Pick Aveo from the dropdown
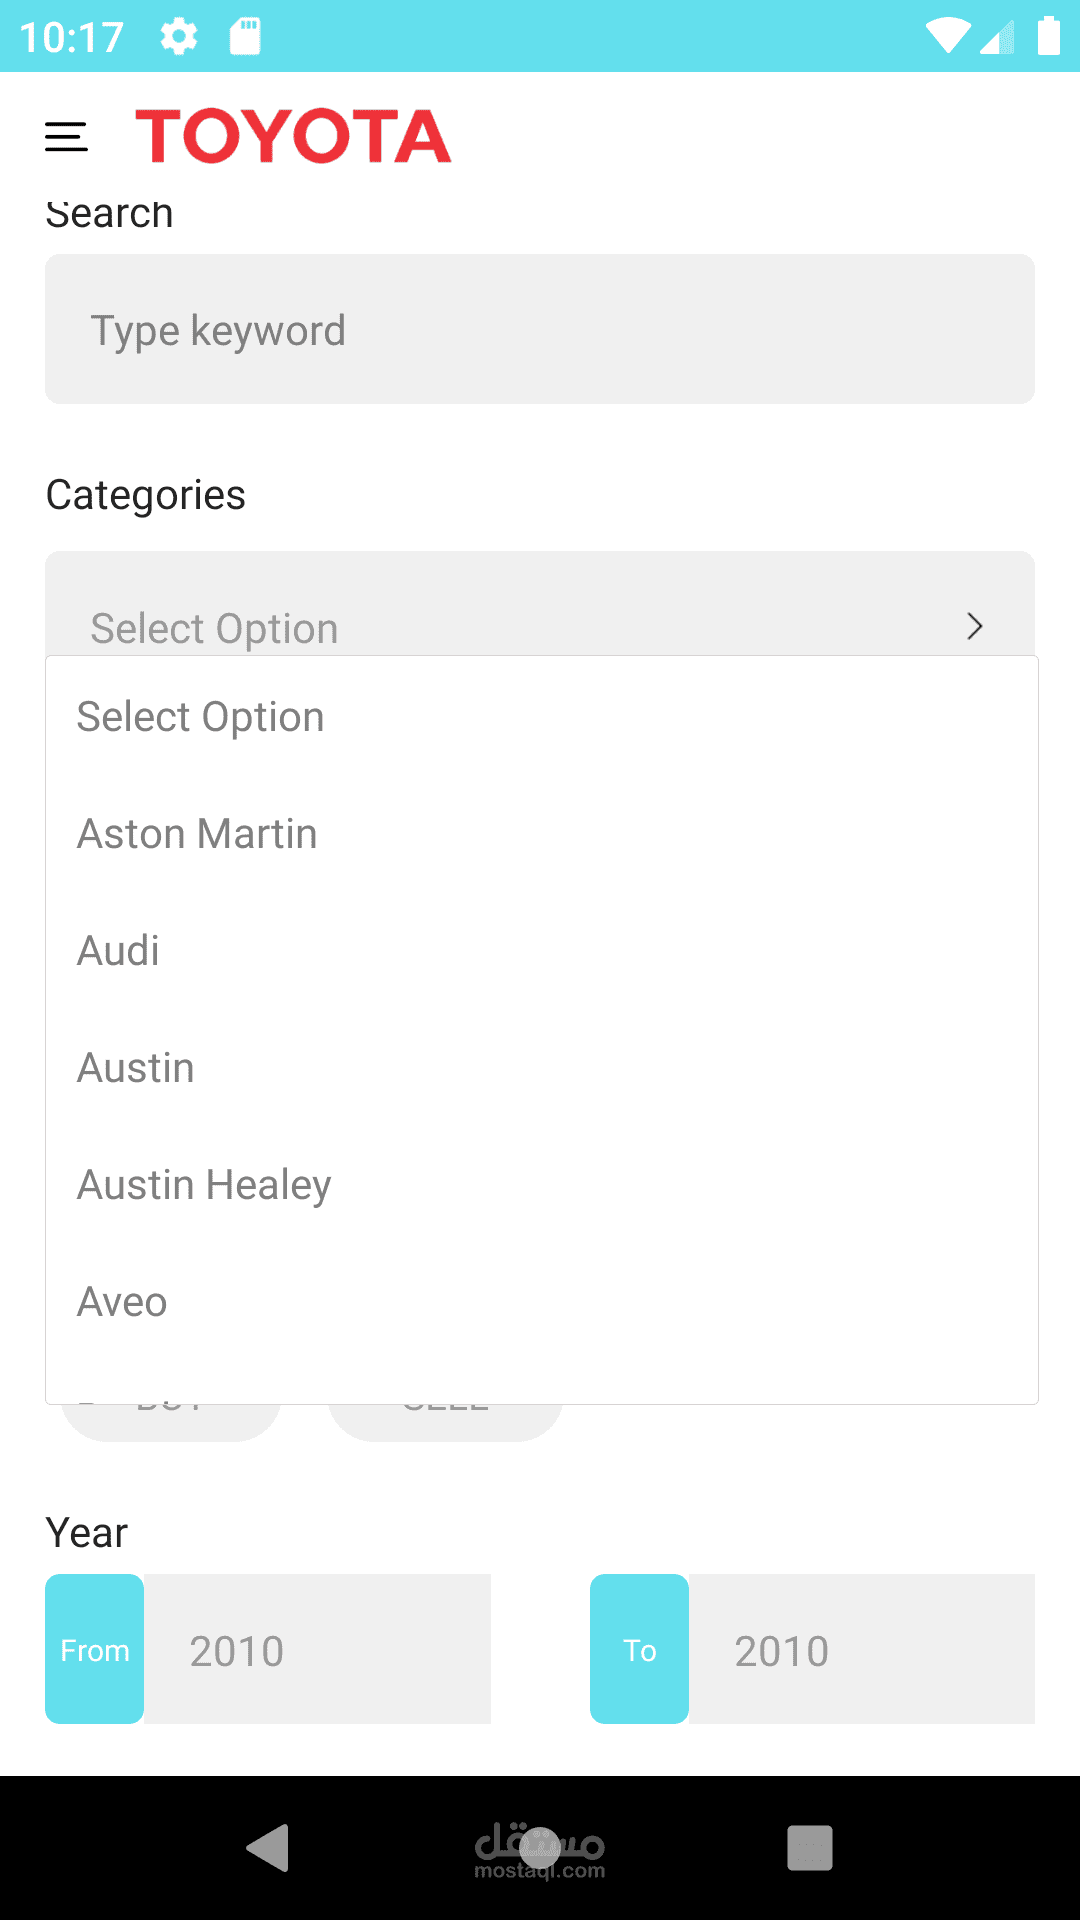1080x1920 pixels. pos(542,1302)
